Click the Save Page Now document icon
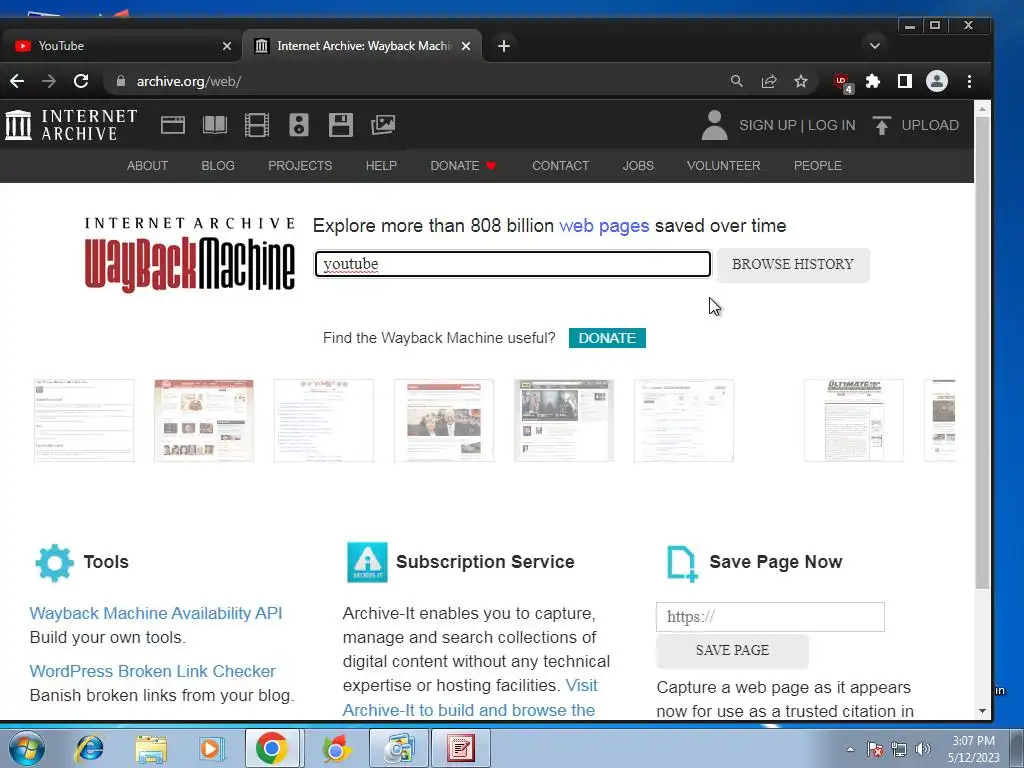 click(682, 563)
